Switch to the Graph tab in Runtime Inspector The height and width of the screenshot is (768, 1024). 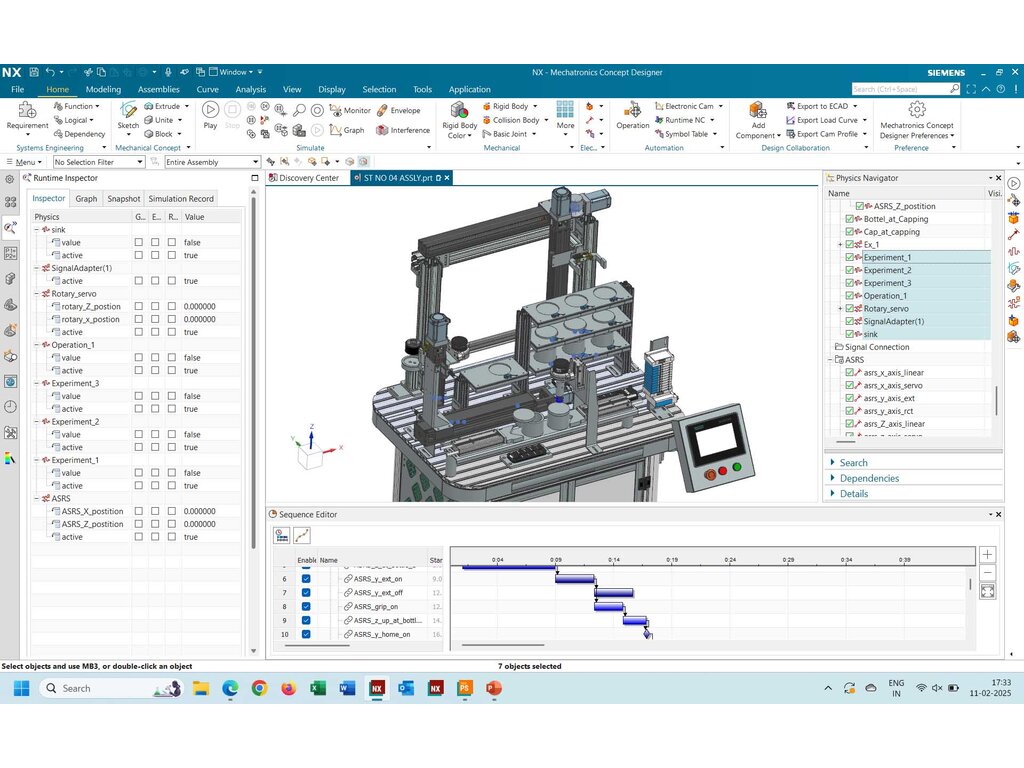click(86, 199)
